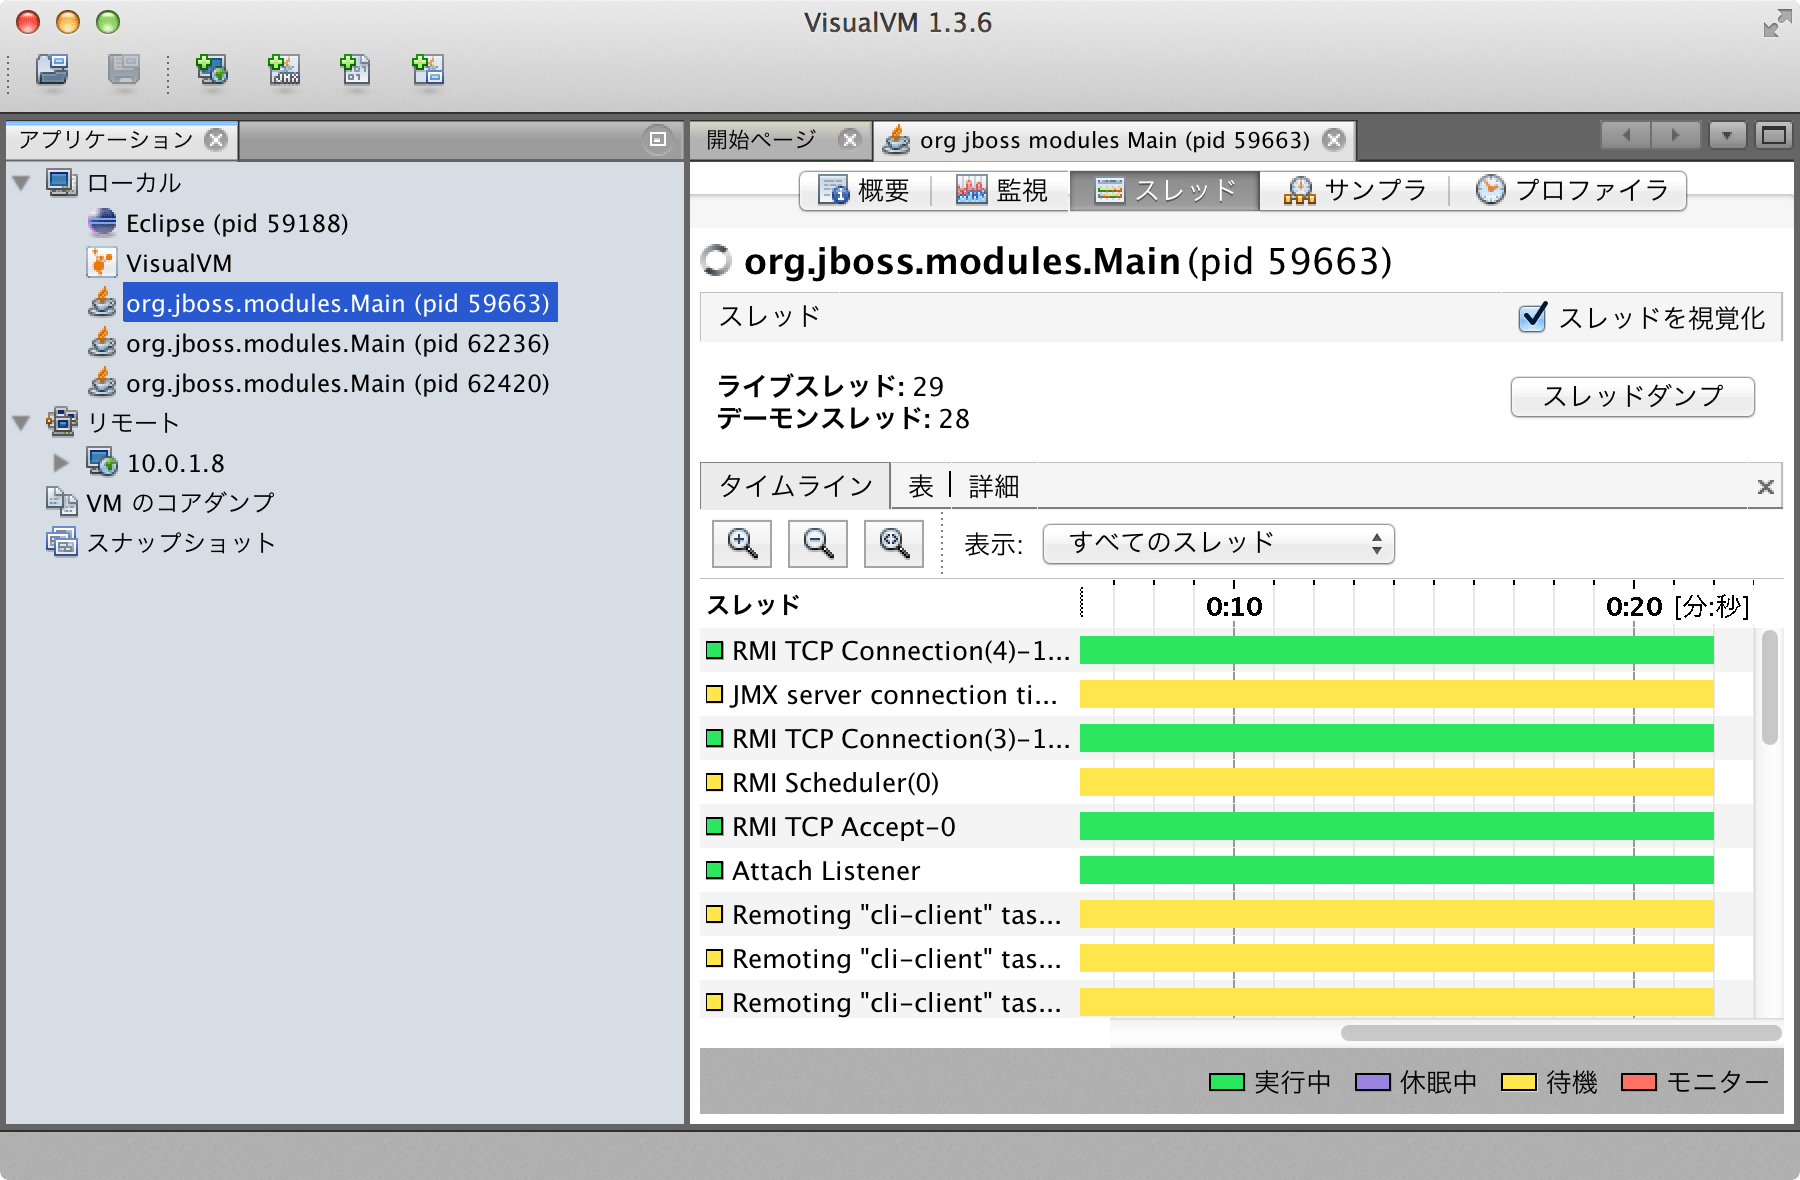Switch the thread view to 表

(x=919, y=485)
